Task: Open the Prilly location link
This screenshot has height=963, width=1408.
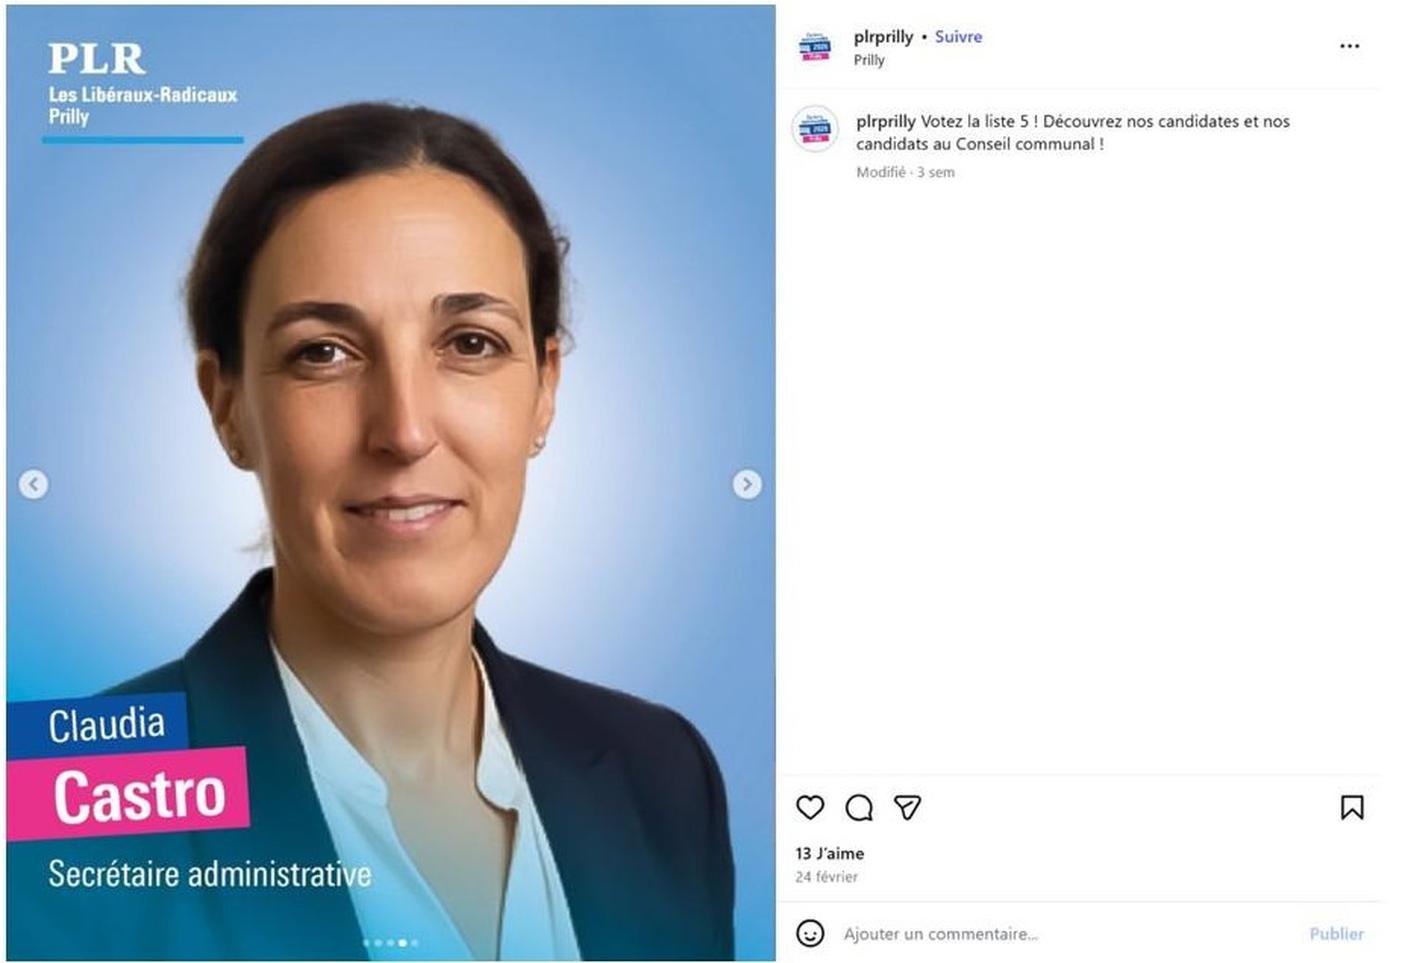Action: (869, 60)
